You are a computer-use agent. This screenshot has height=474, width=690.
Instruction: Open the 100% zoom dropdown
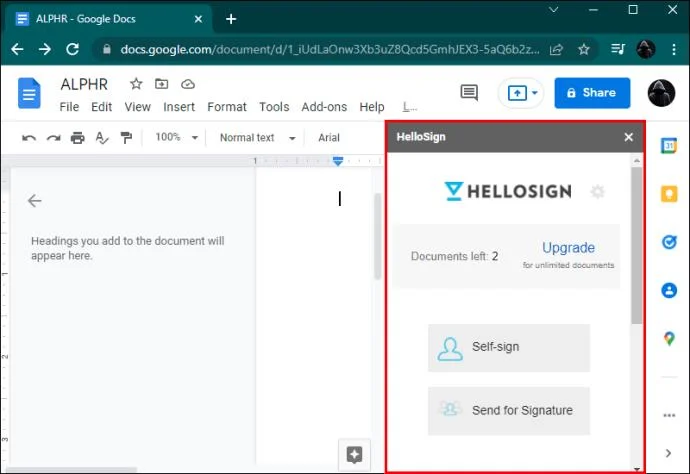176,137
